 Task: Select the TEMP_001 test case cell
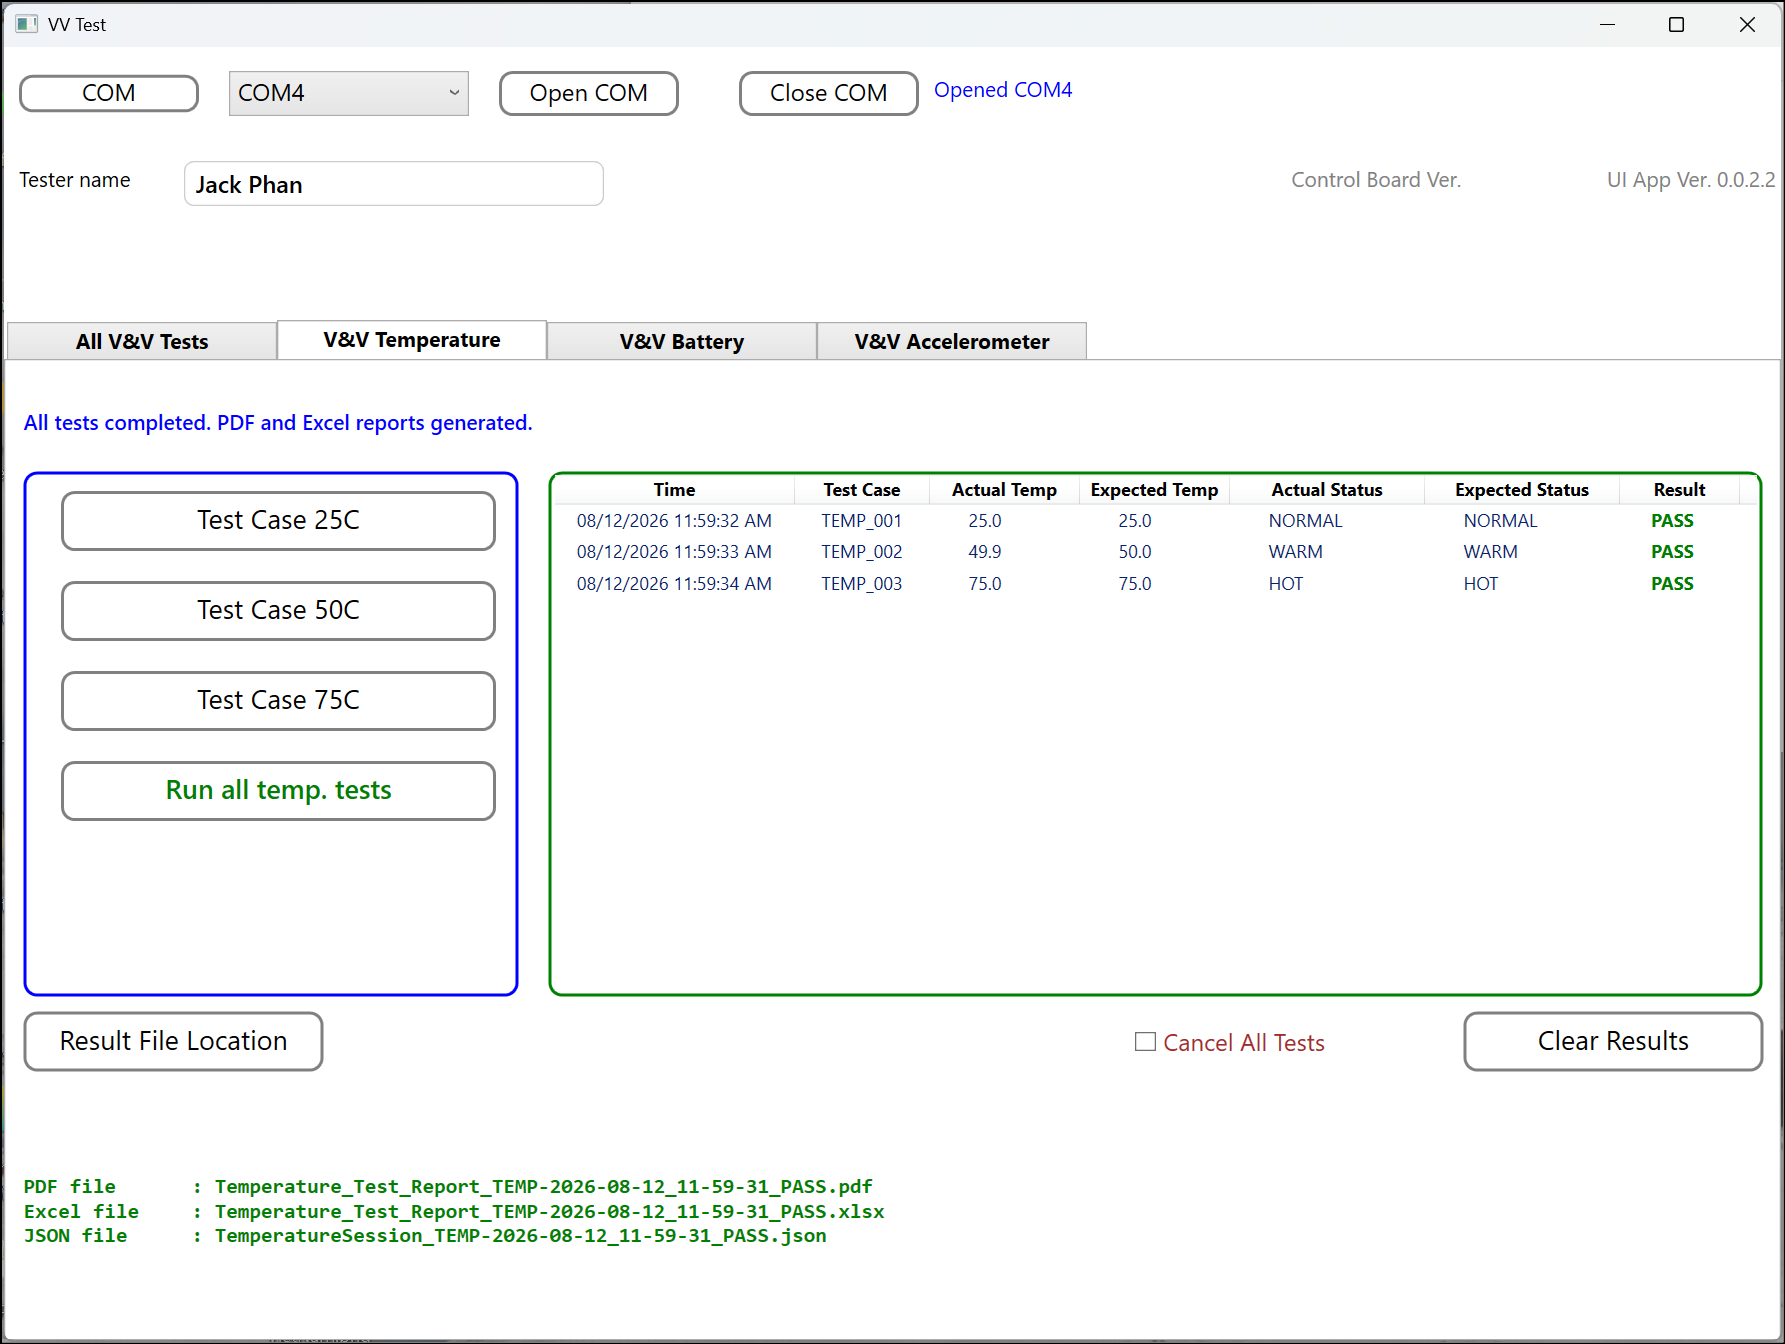coord(862,521)
